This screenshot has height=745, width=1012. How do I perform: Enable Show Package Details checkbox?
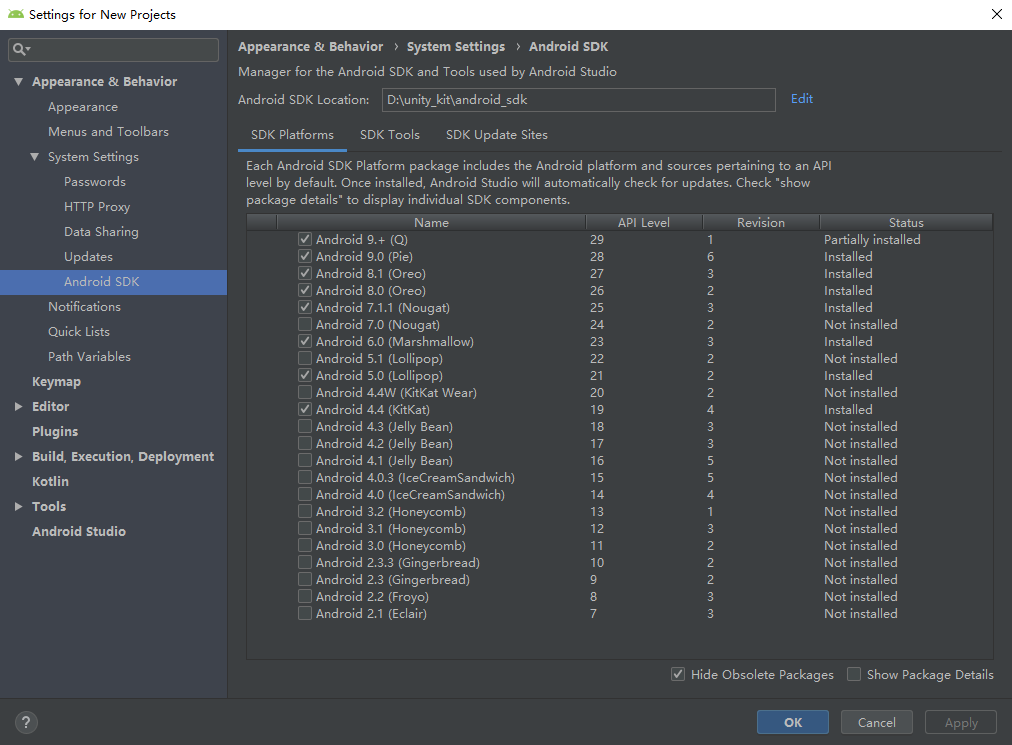click(854, 675)
